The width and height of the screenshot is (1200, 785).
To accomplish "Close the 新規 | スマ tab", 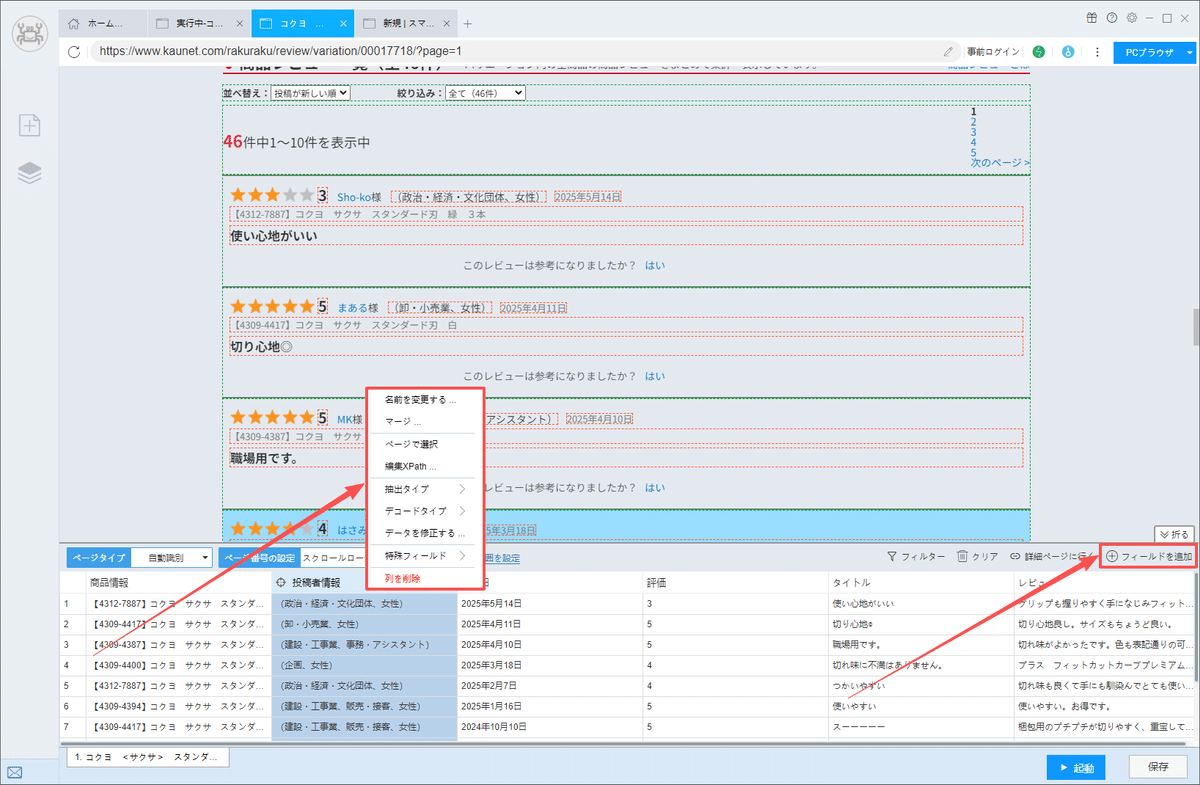I will pos(445,23).
